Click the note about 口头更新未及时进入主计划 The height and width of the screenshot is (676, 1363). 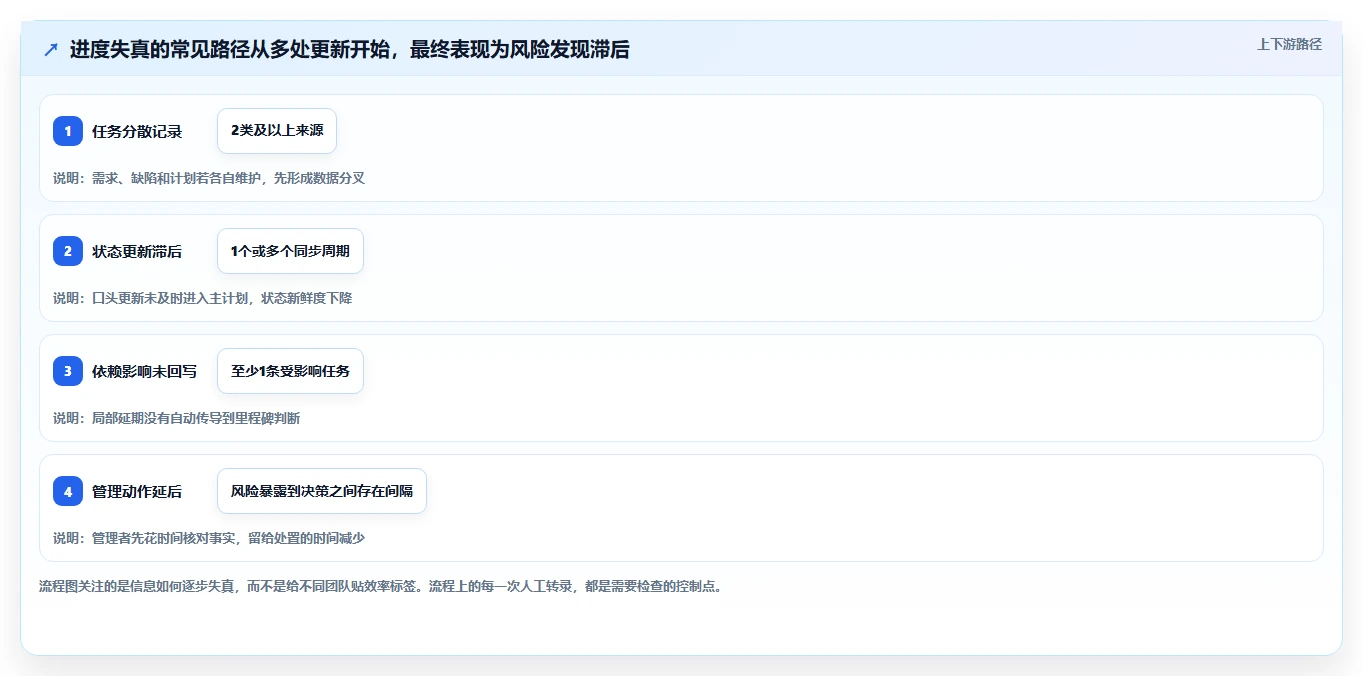tap(203, 298)
